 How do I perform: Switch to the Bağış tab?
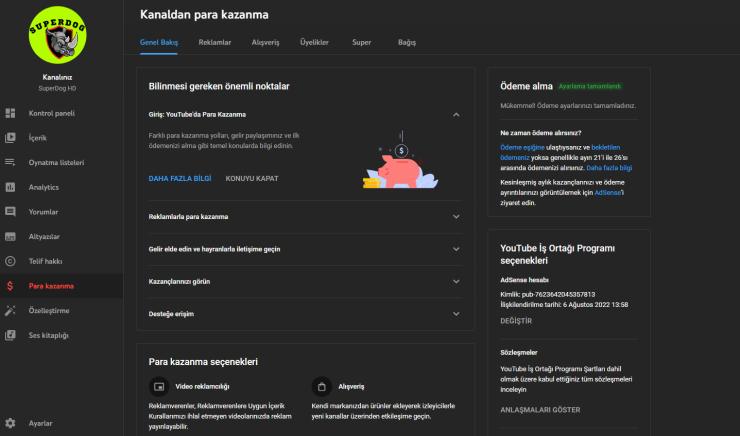point(407,42)
